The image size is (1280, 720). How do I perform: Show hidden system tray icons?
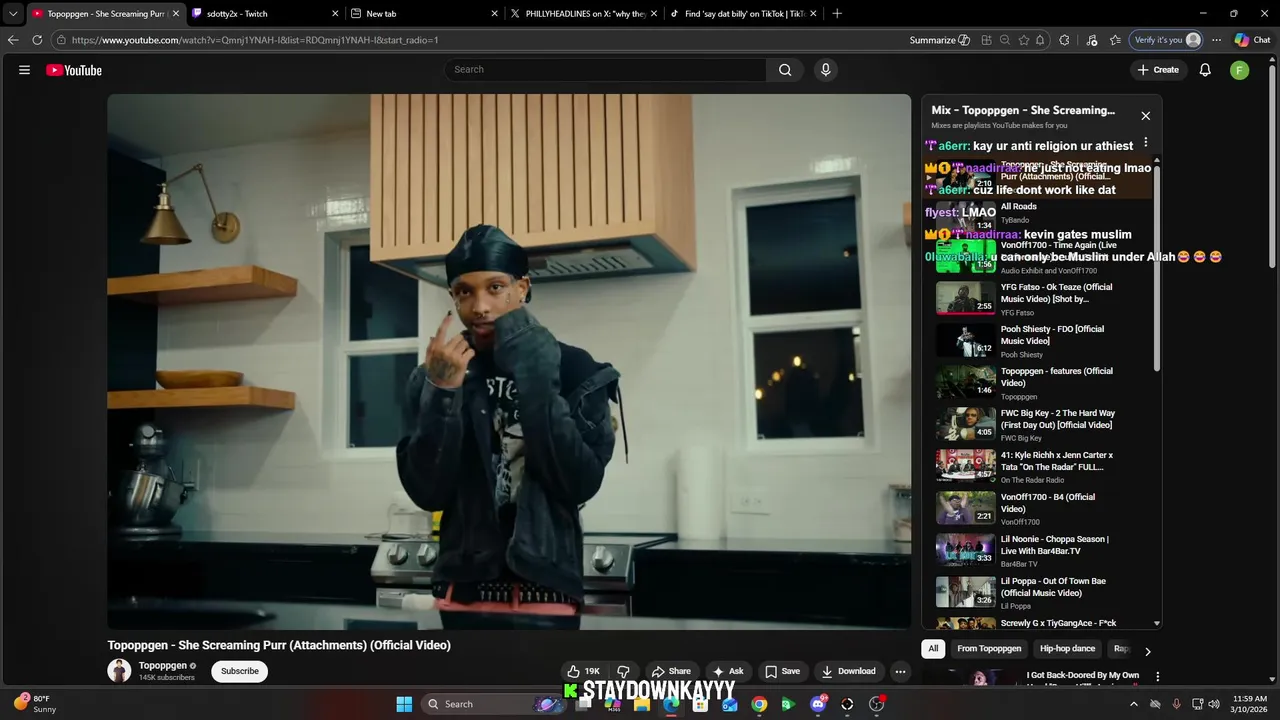point(1134,704)
